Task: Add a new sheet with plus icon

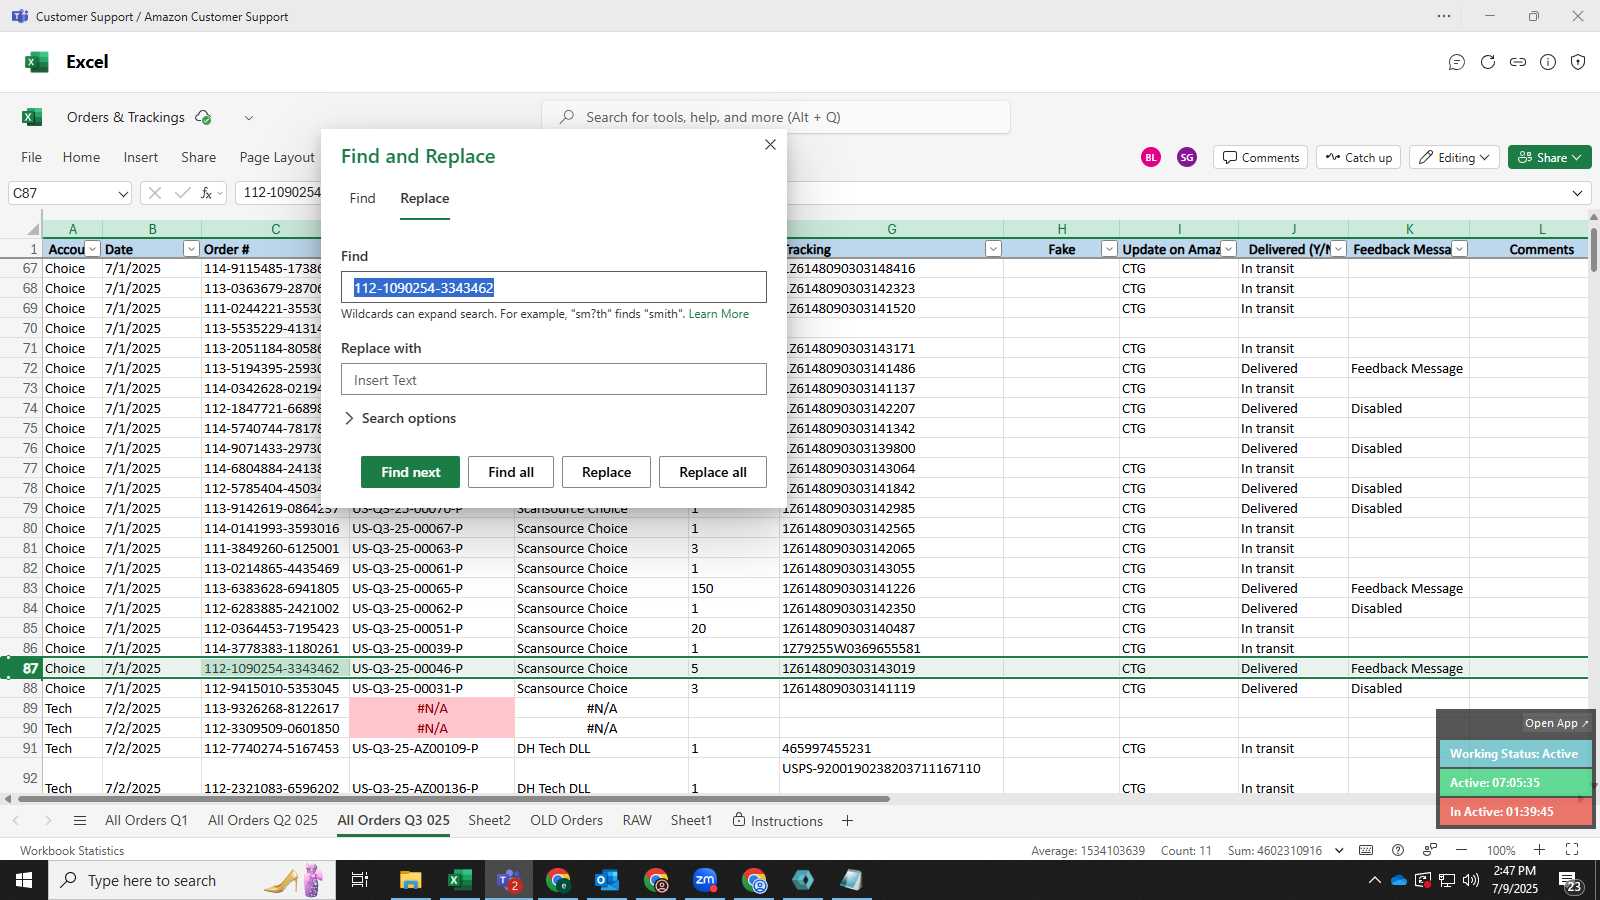Action: click(x=847, y=821)
